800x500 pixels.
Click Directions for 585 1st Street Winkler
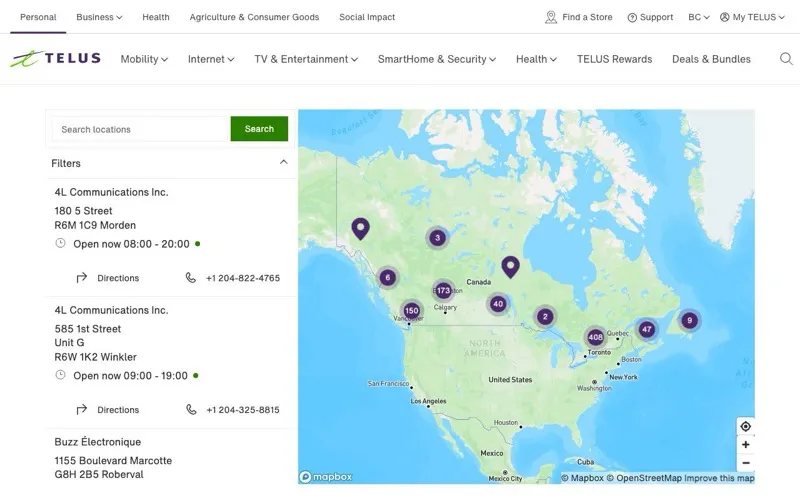click(x=107, y=410)
